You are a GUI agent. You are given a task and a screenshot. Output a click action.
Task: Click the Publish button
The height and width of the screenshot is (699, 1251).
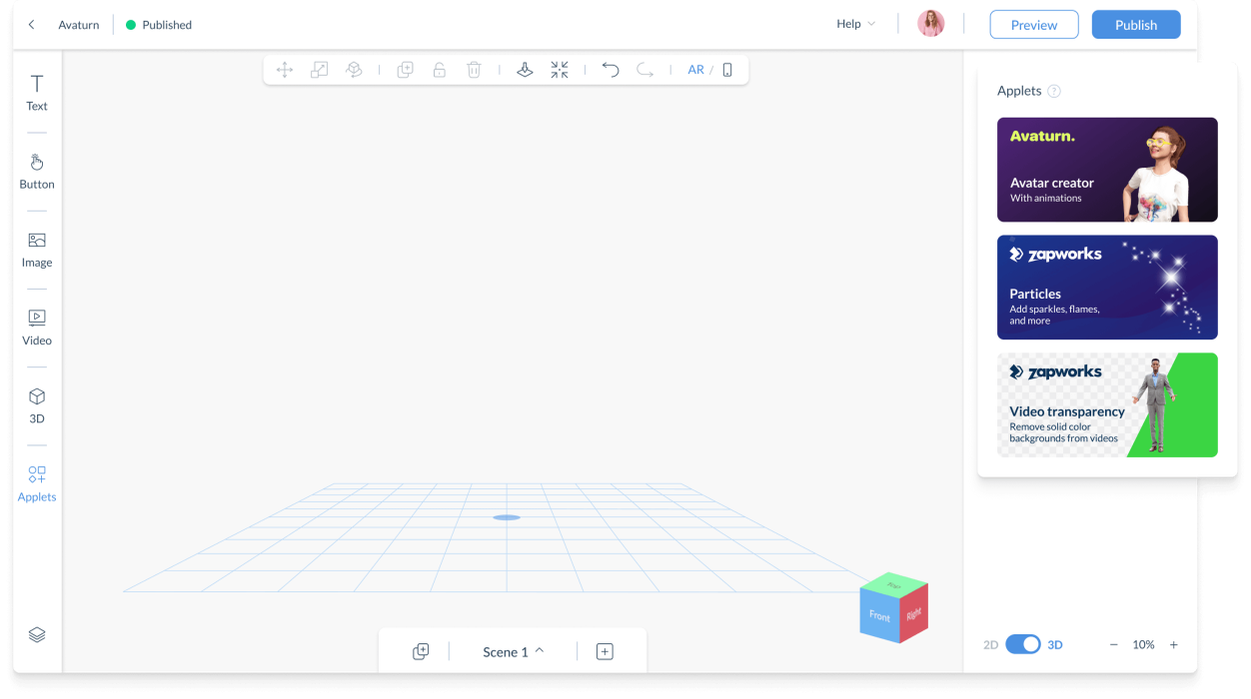click(1136, 24)
